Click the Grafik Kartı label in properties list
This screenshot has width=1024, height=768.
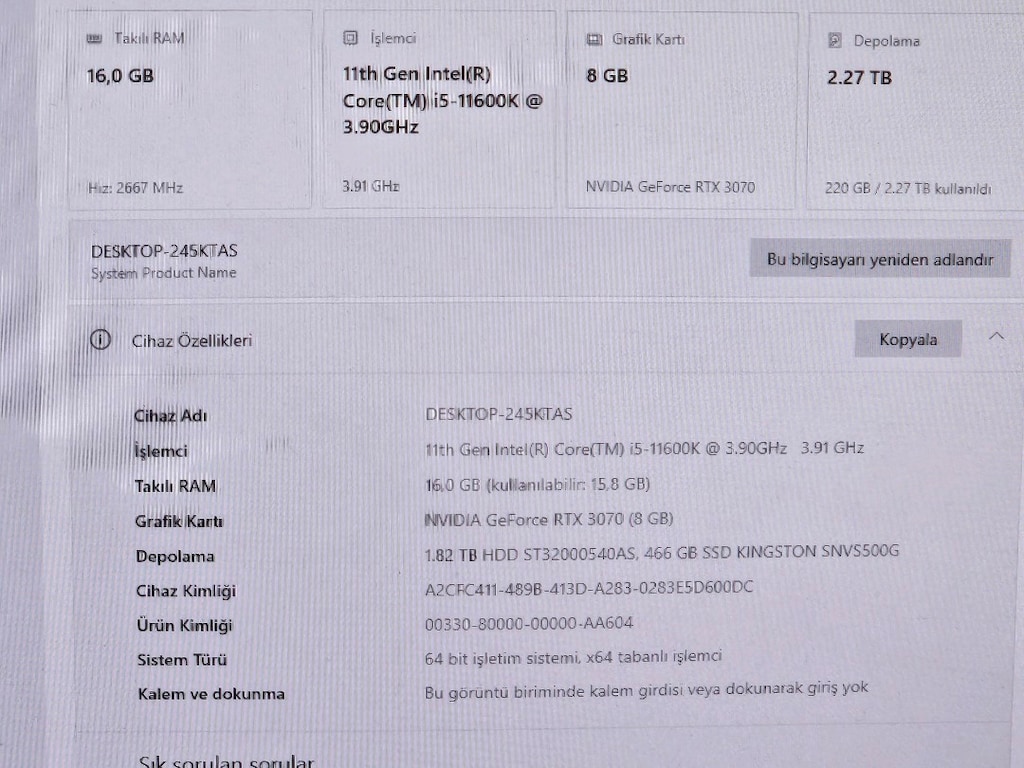point(178,521)
